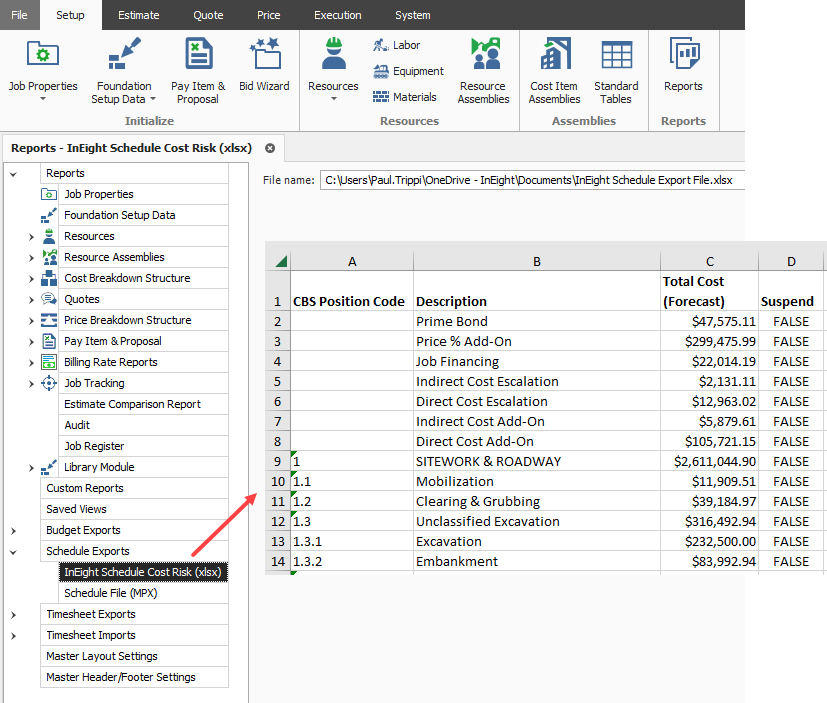Screen dimensions: 827x703
Task: Switch to the Estimate ribbon tab
Action: coord(138,14)
